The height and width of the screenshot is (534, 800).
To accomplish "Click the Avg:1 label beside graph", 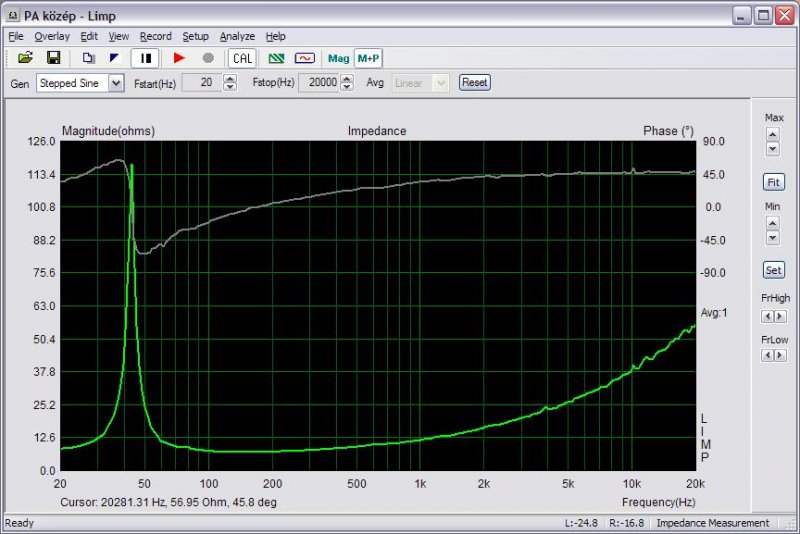I will 714,313.
